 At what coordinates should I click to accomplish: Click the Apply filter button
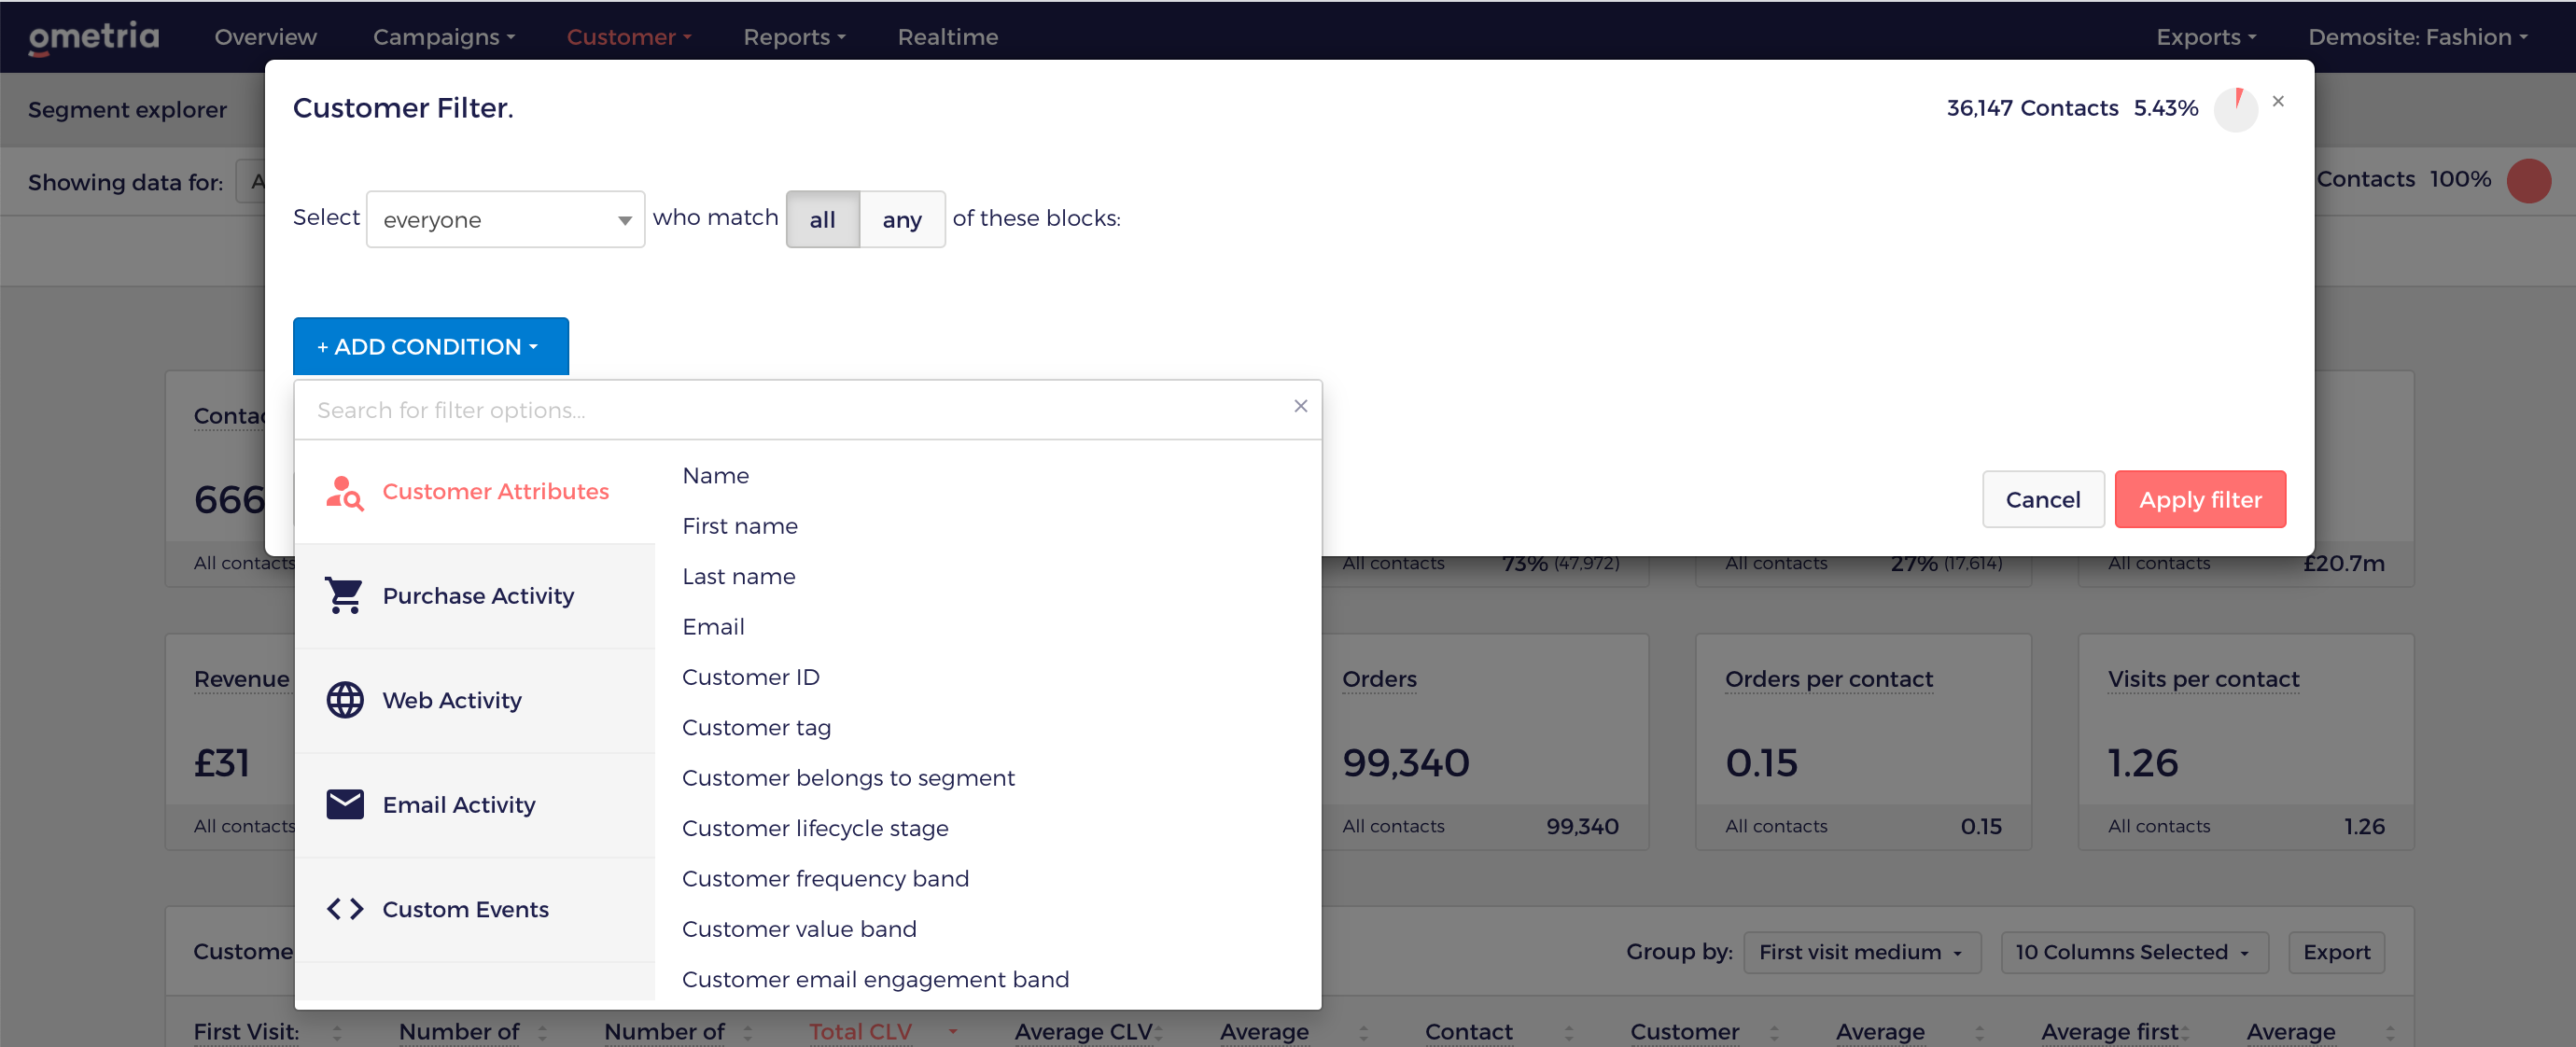pos(2199,499)
